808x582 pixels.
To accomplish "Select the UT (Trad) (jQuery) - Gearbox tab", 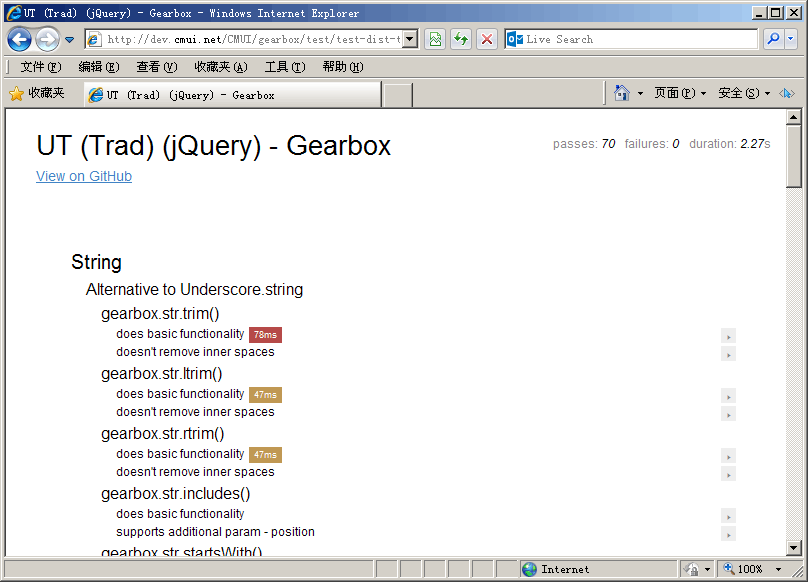I will click(233, 95).
